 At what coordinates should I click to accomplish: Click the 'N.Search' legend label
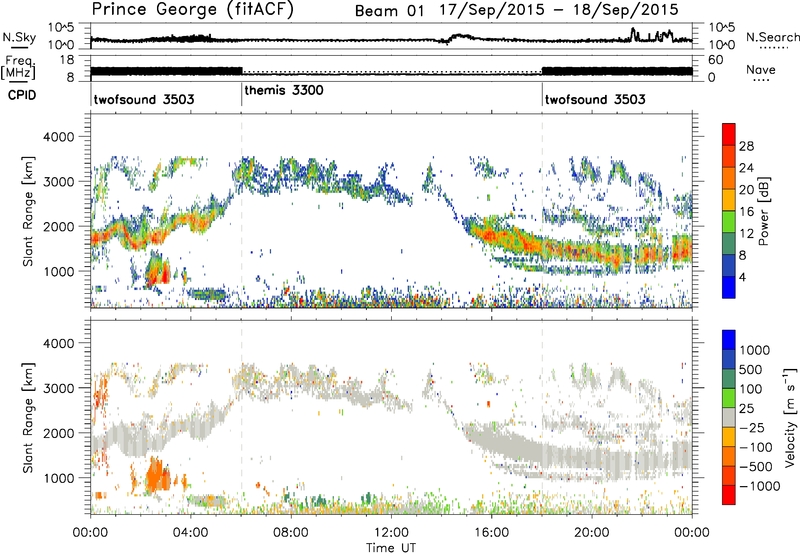(x=772, y=37)
